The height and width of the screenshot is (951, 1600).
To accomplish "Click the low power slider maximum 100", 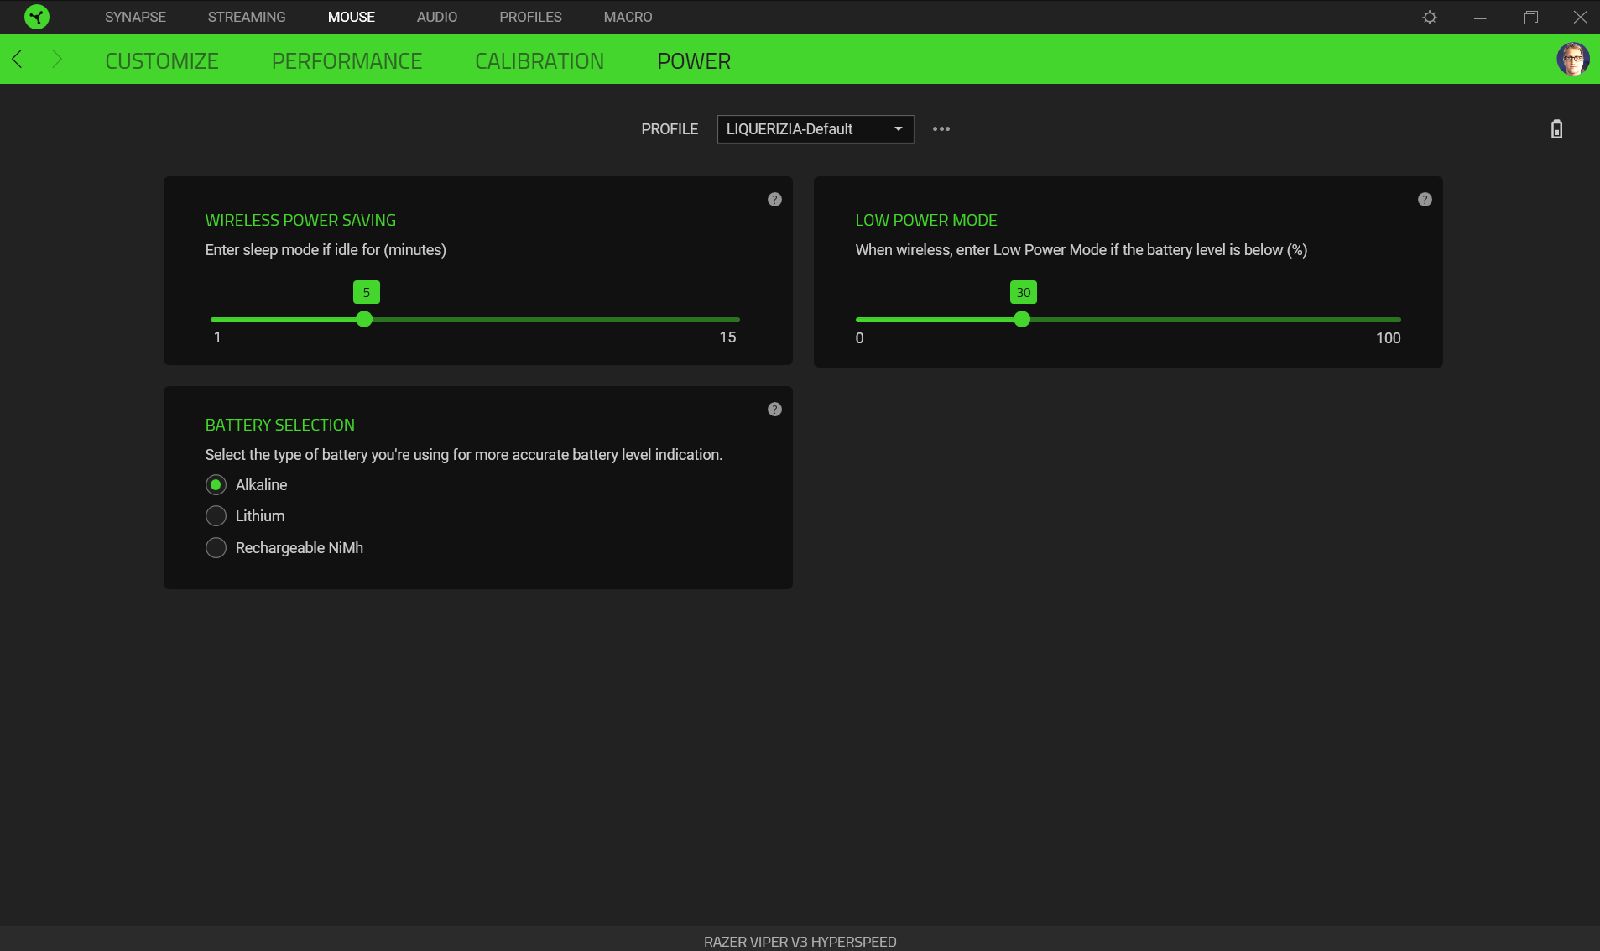I will coord(1388,338).
